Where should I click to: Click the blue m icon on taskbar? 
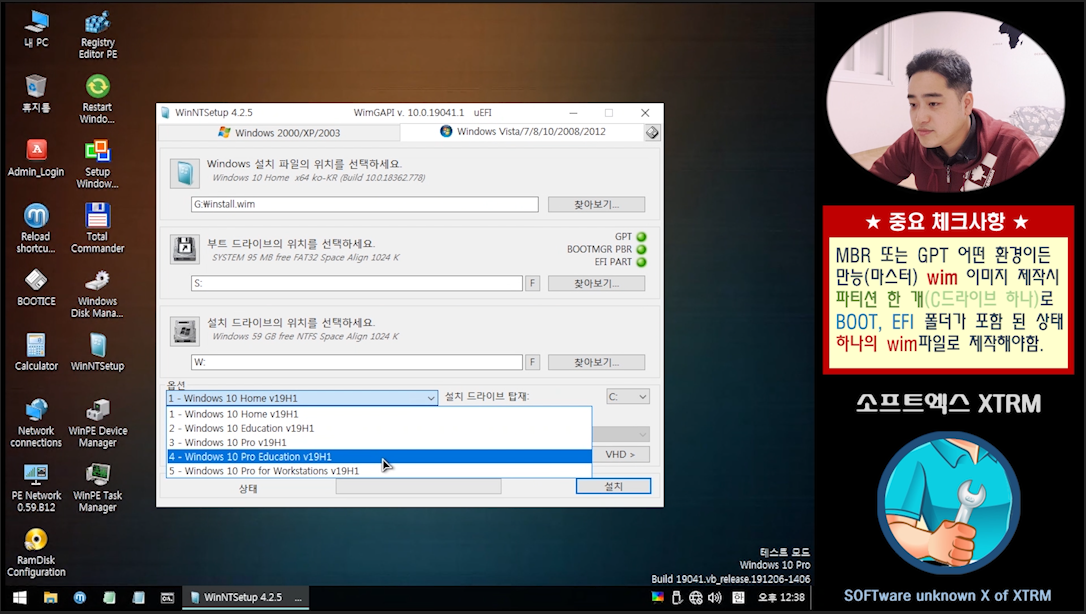[80, 597]
